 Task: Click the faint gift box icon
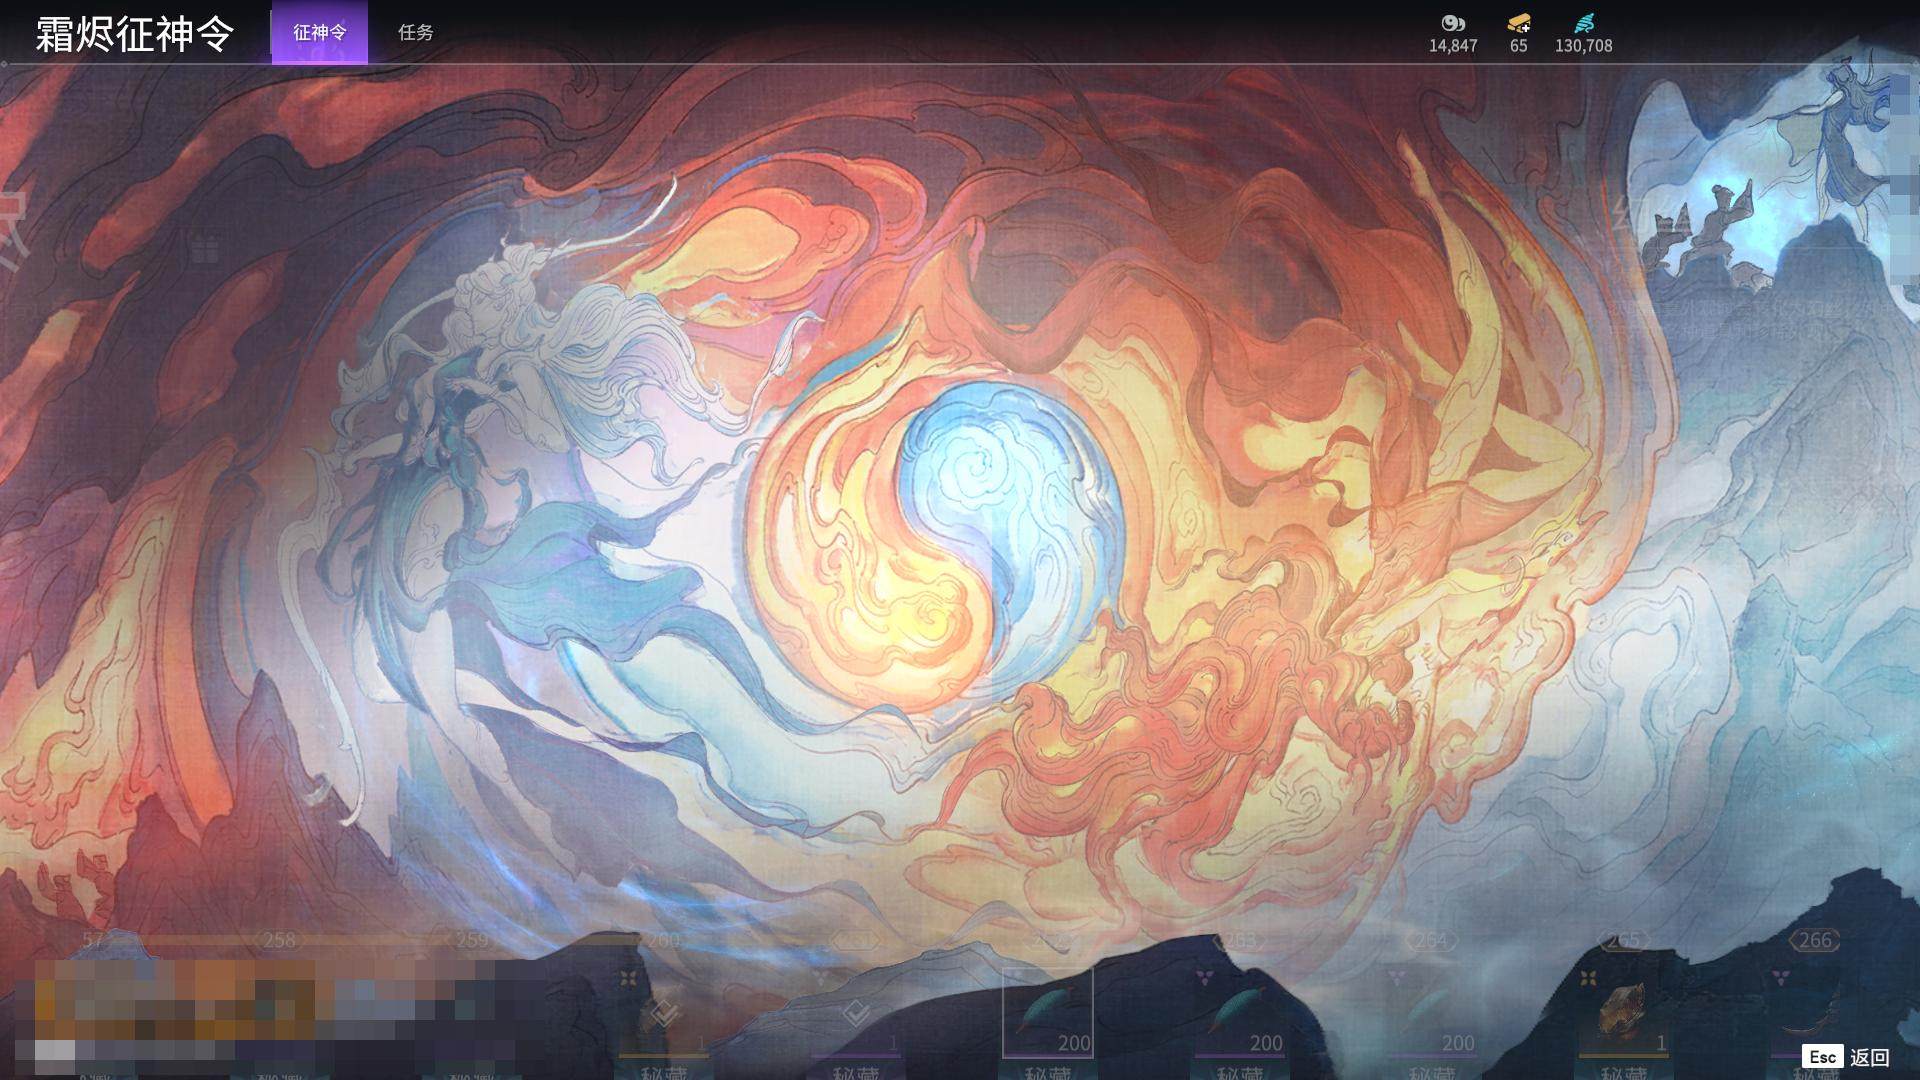point(205,248)
